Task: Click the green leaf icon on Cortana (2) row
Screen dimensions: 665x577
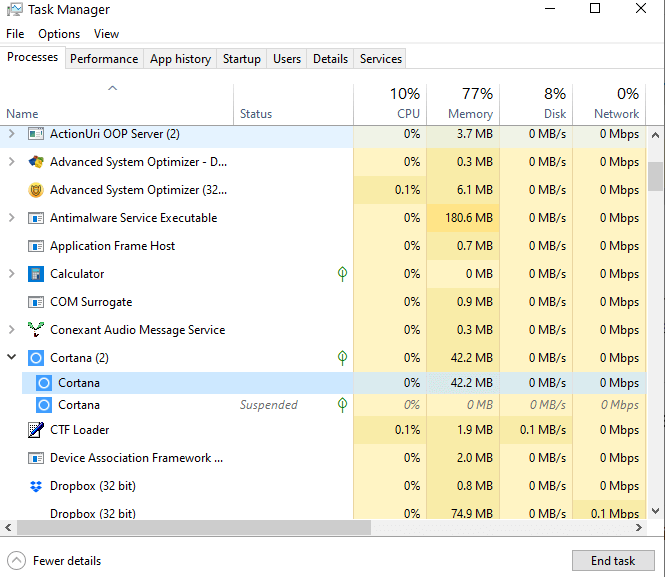Action: (x=342, y=358)
